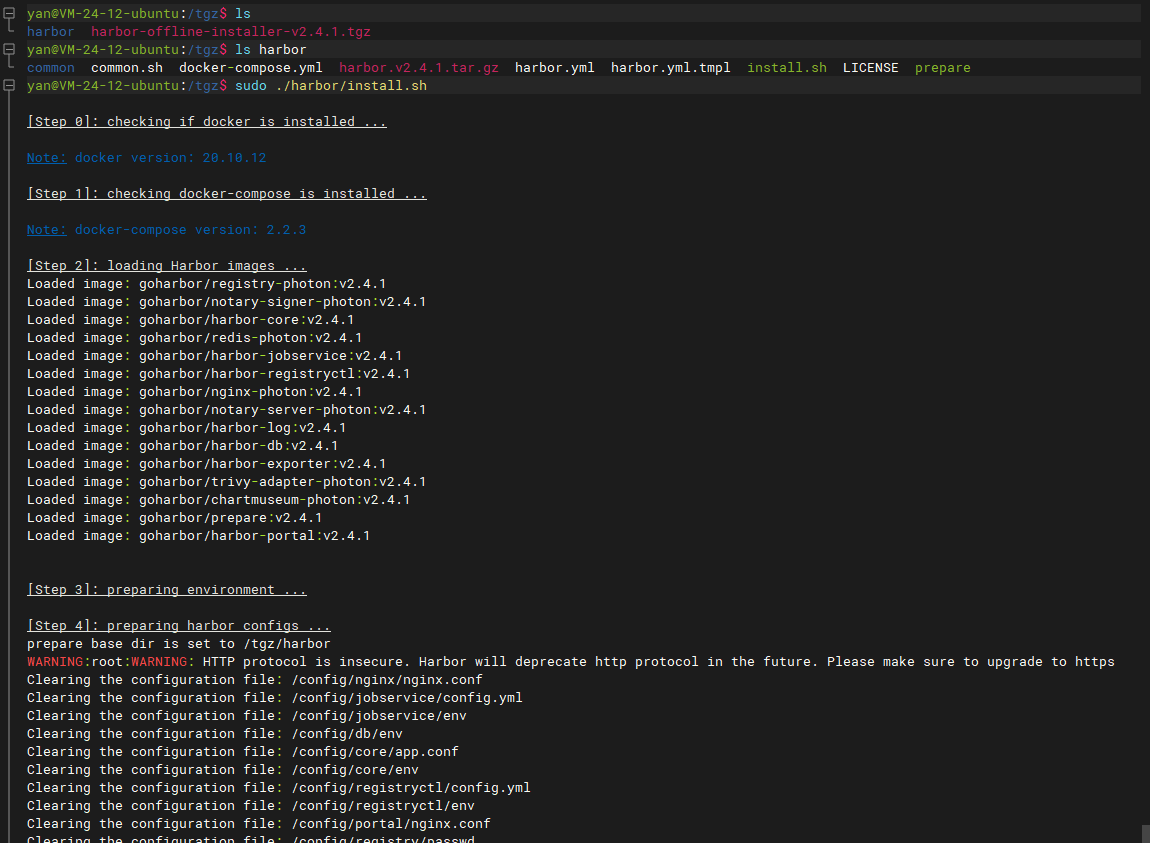Click the /config/jobservice/env clearing line
The image size is (1150, 843).
coord(246,715)
